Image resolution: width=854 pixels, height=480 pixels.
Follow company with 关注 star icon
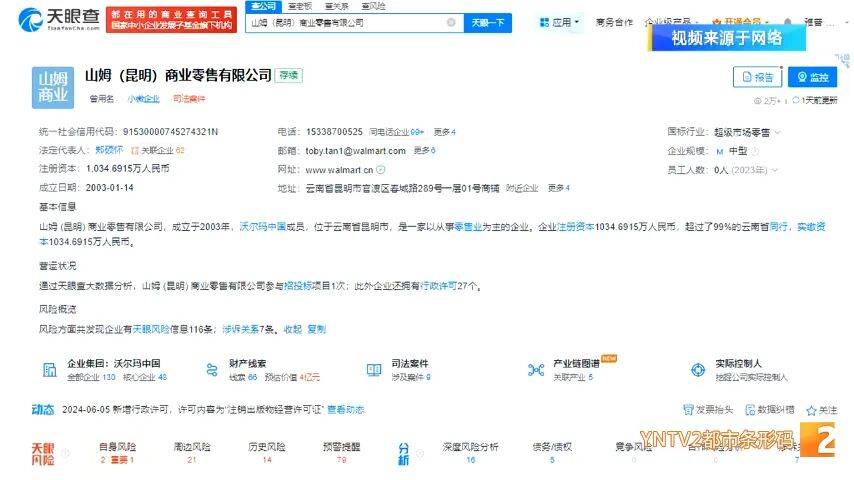(x=811, y=410)
